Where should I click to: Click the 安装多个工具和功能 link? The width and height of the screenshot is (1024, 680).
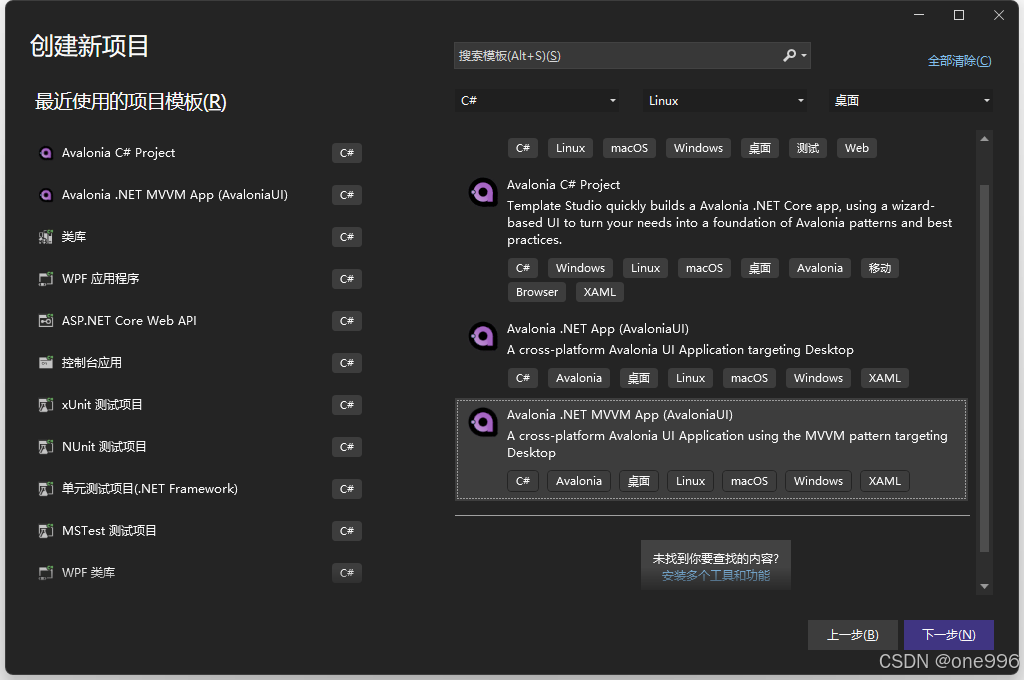[716, 575]
